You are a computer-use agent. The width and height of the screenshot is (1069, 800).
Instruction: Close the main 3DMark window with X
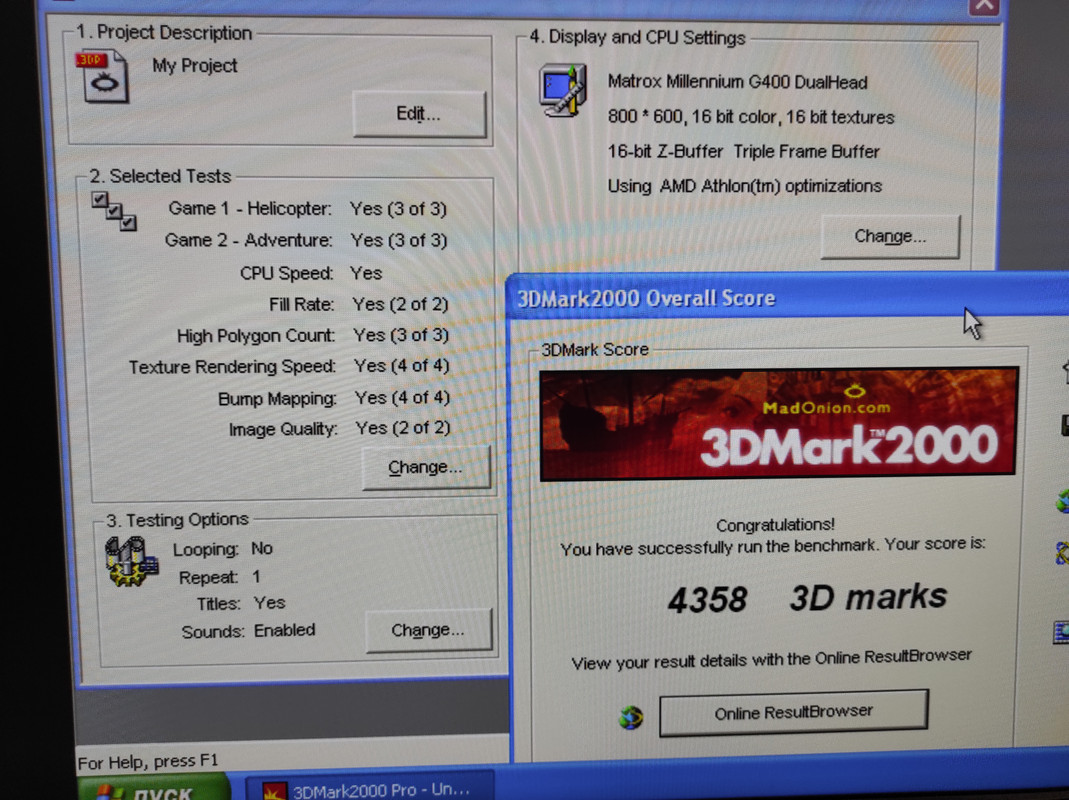pyautogui.click(x=984, y=5)
